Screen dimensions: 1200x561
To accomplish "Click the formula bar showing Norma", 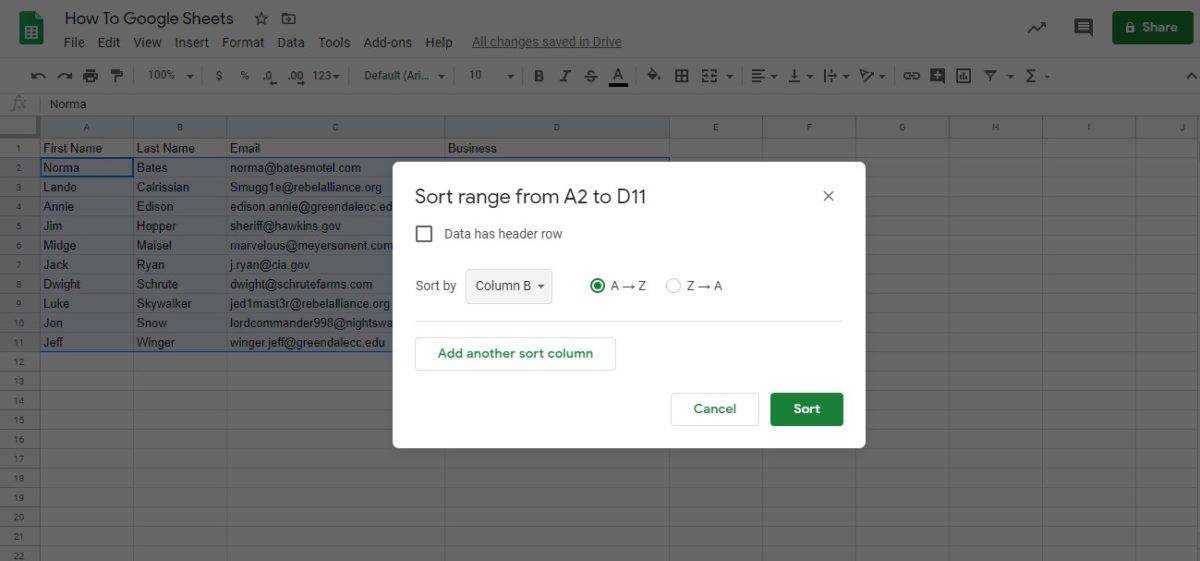I will [618, 104].
